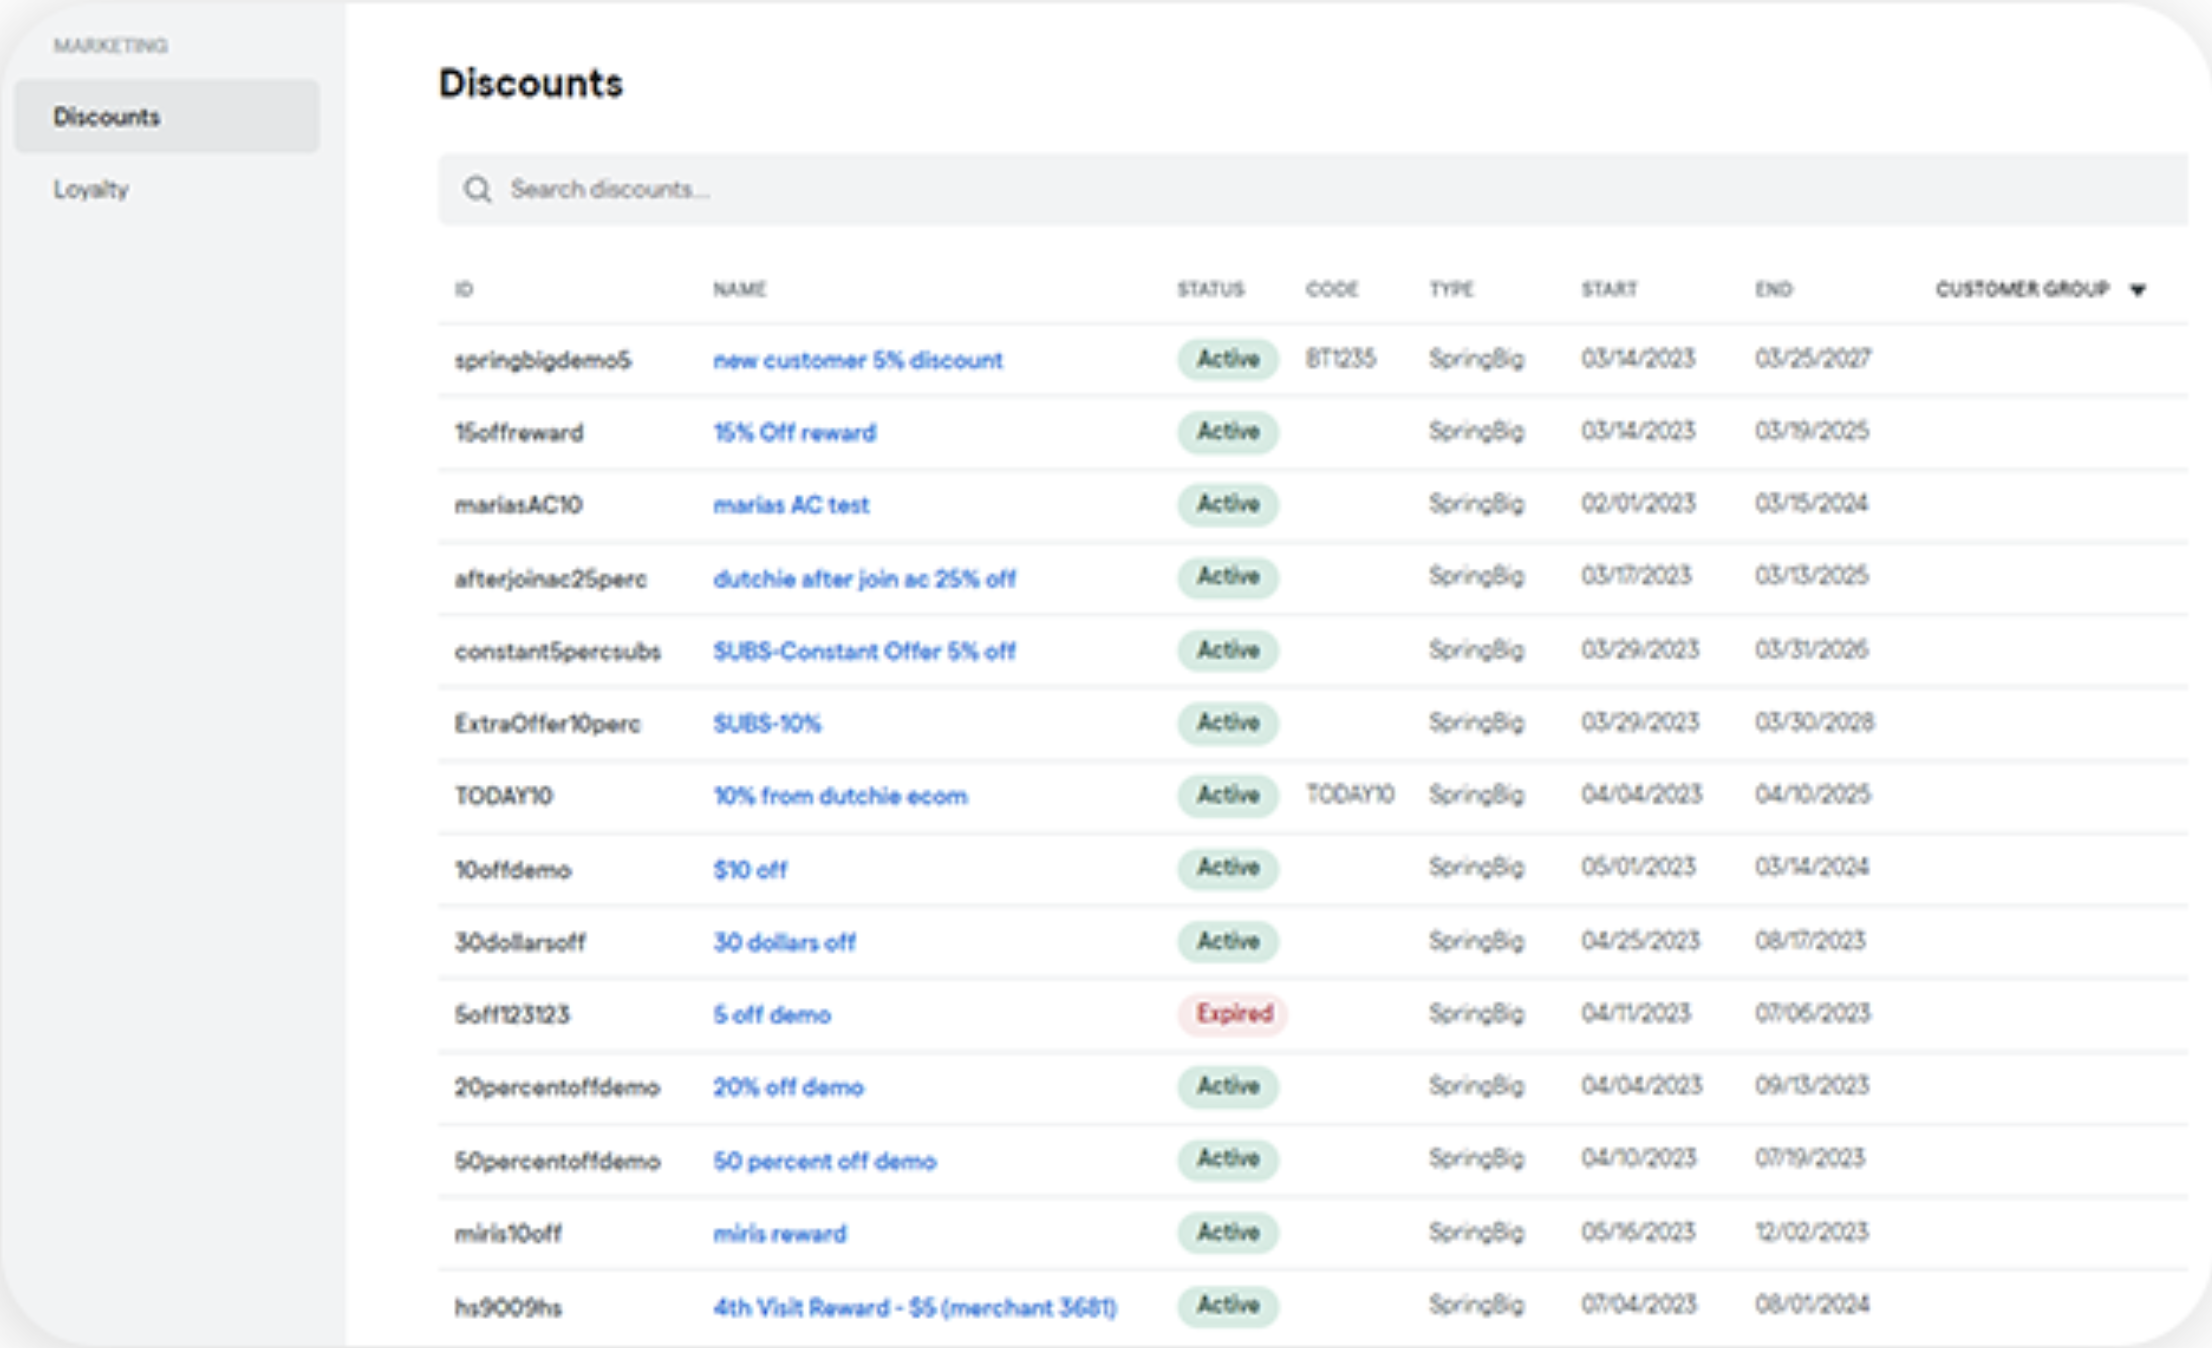Select the 30dollarsoff ID cell
This screenshot has height=1348, width=2212.
tap(520, 942)
